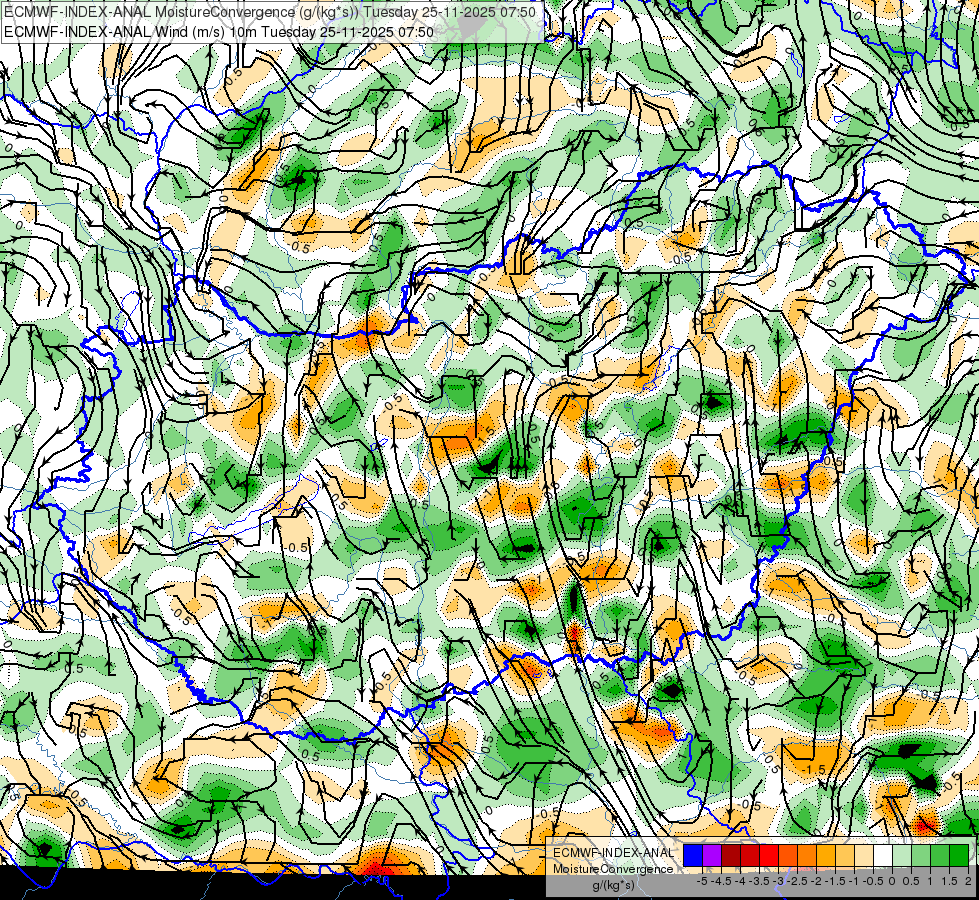Image resolution: width=979 pixels, height=900 pixels.
Task: Click the legend unit text 'g/(kg*s)'
Action: [x=614, y=885]
